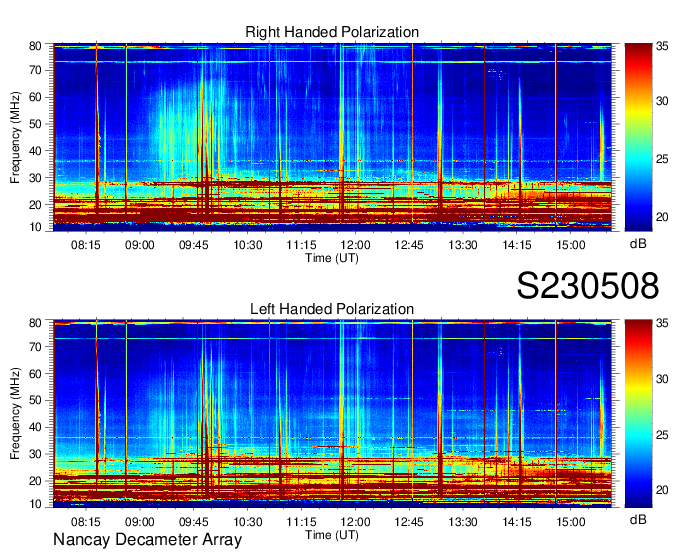Click the '80' frequency tick on Right Handed plot
This screenshot has width=680, height=552.
click(35, 46)
